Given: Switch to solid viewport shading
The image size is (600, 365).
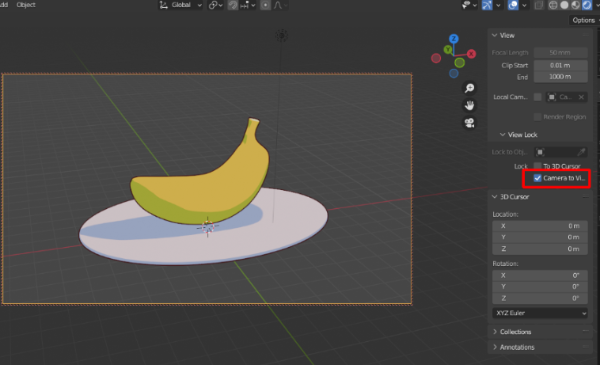Looking at the screenshot, I should pyautogui.click(x=564, y=5).
